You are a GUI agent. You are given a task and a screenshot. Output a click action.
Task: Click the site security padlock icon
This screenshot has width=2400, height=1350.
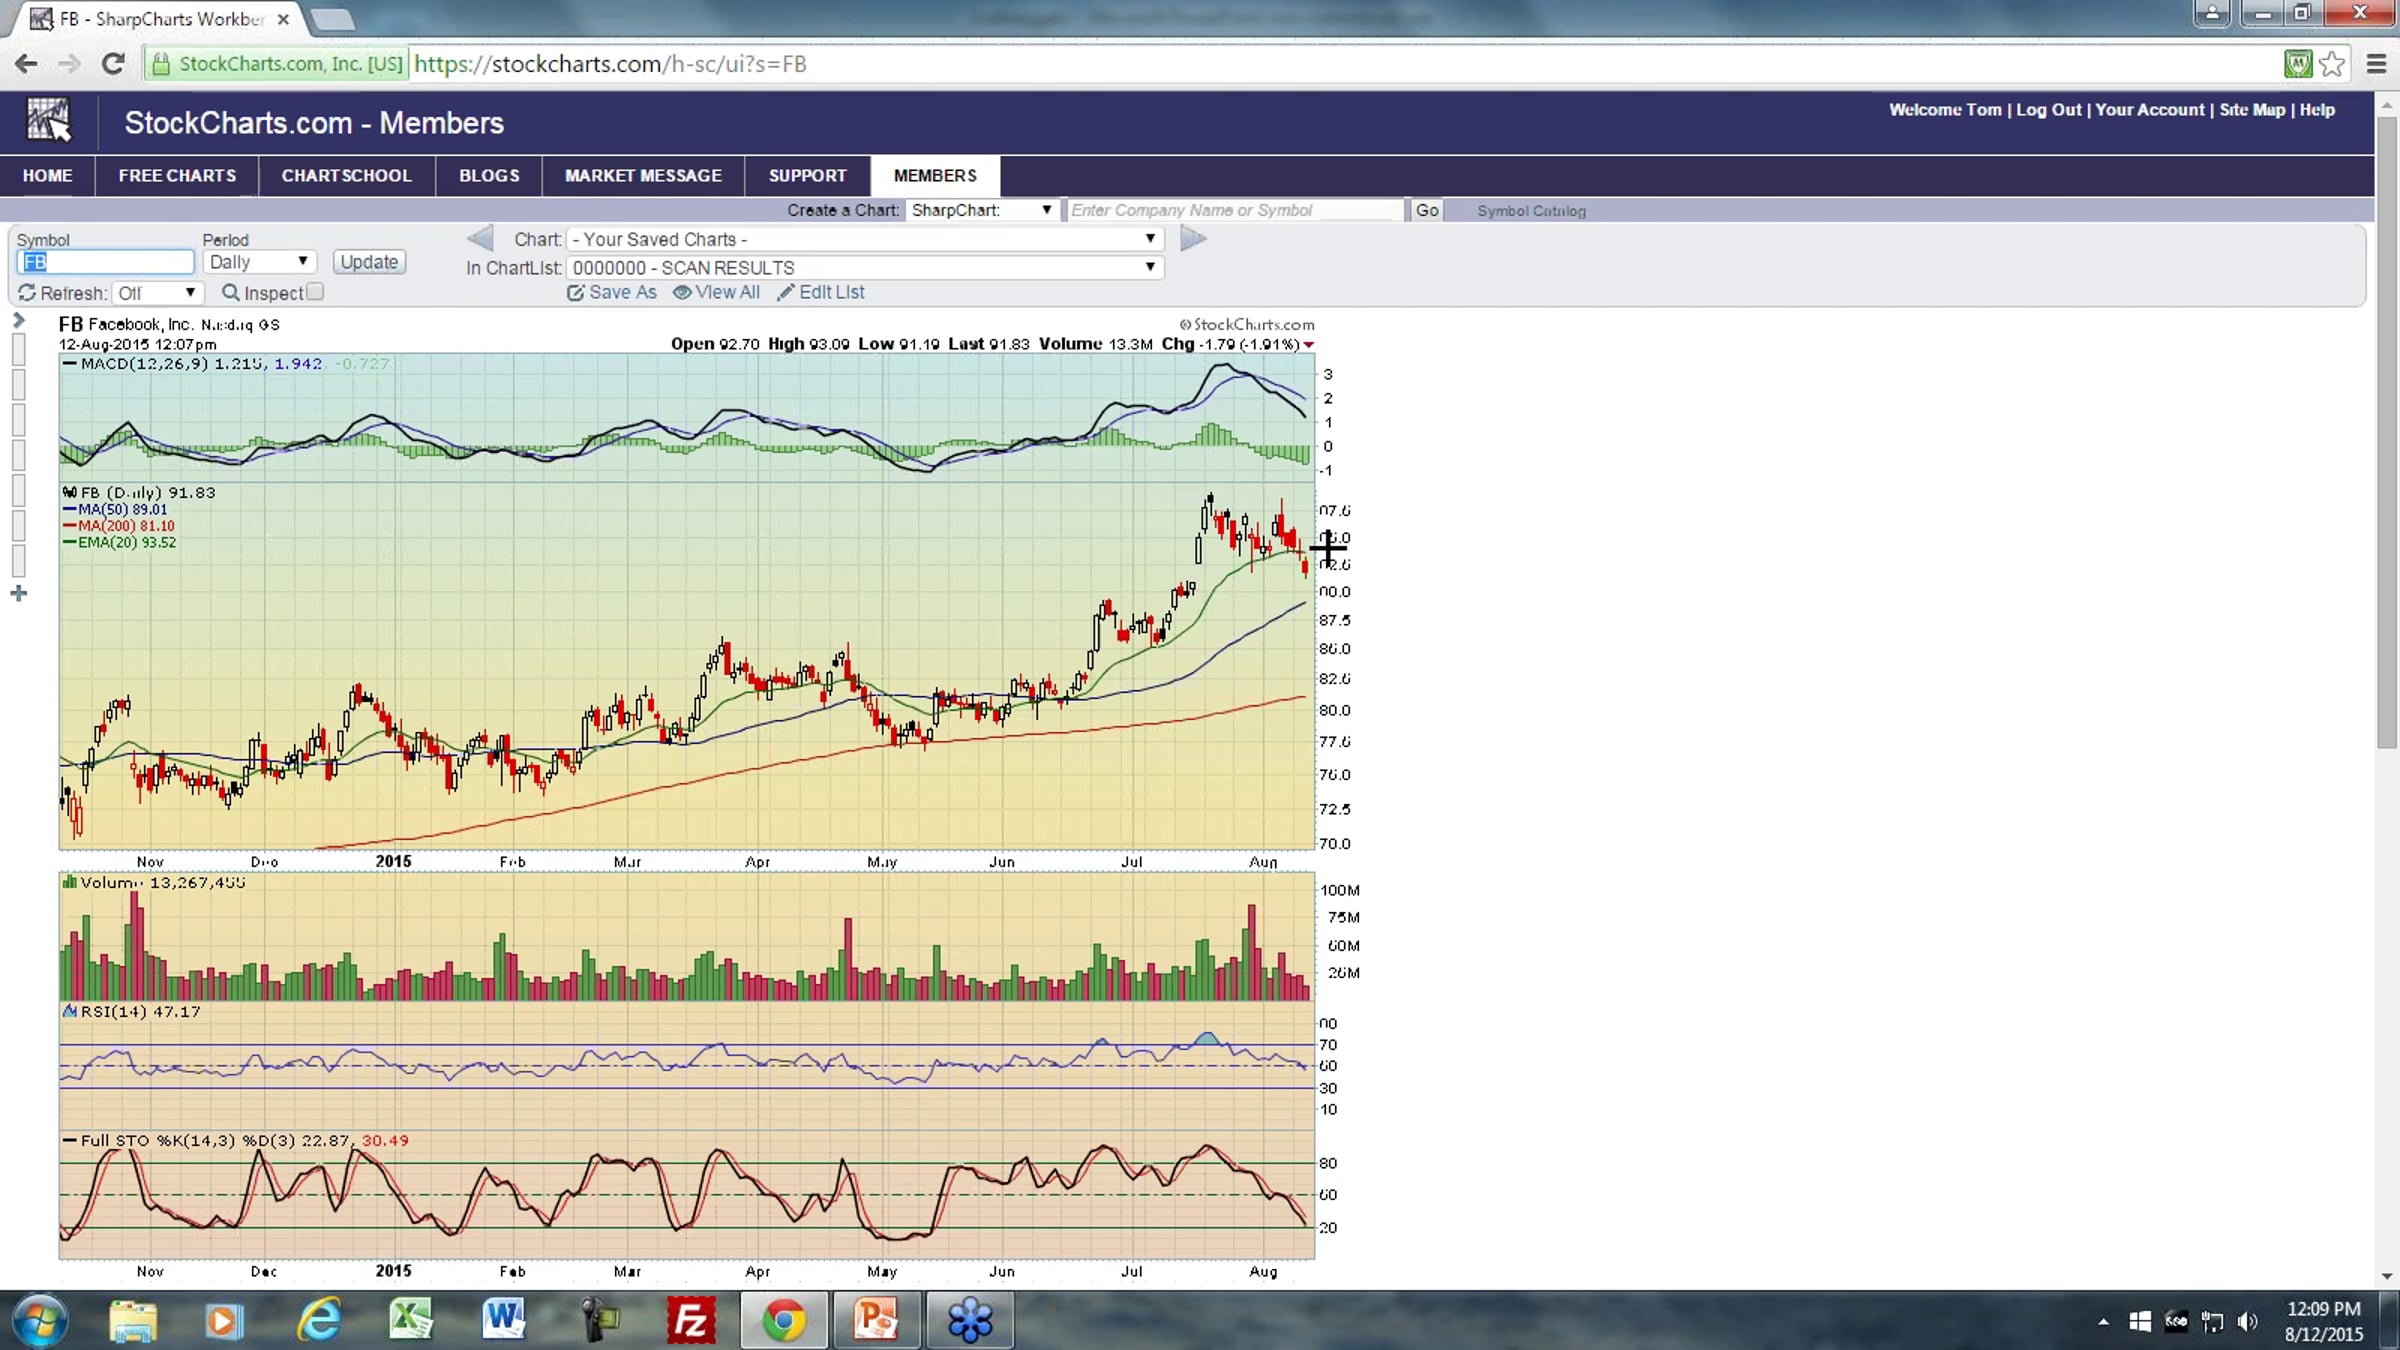coord(160,64)
